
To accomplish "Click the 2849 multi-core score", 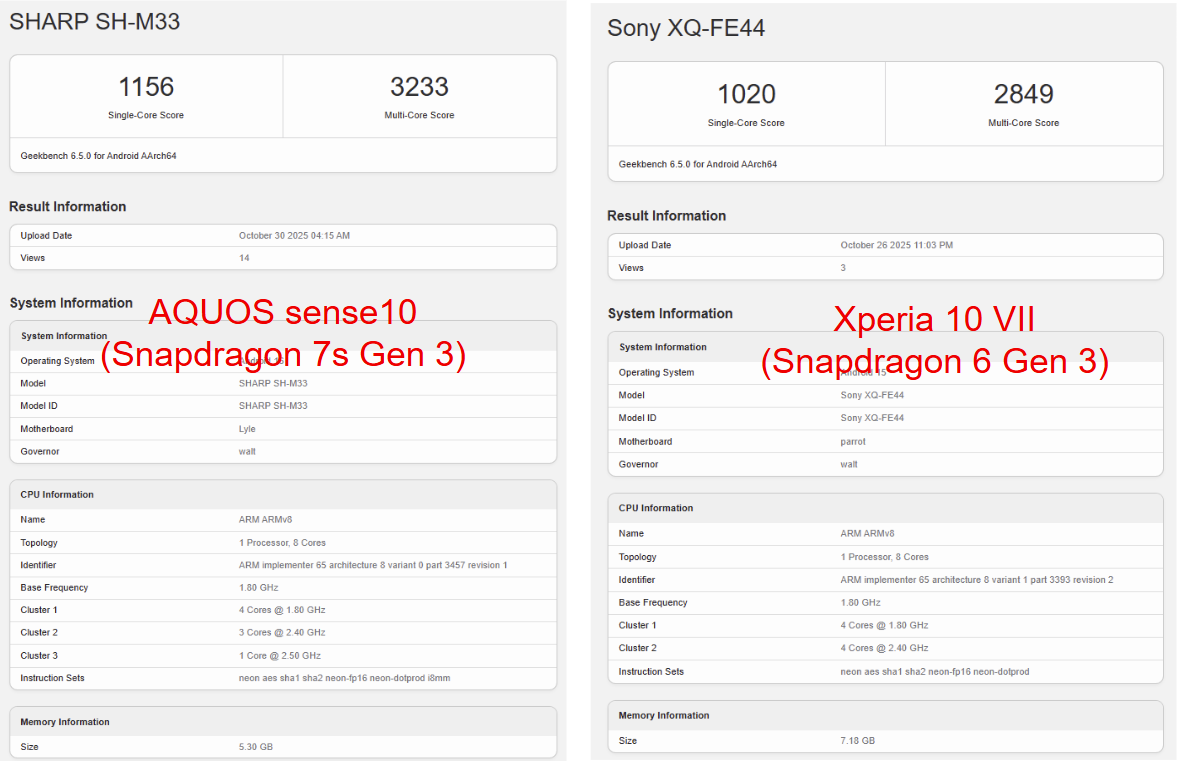I will [x=1023, y=94].
